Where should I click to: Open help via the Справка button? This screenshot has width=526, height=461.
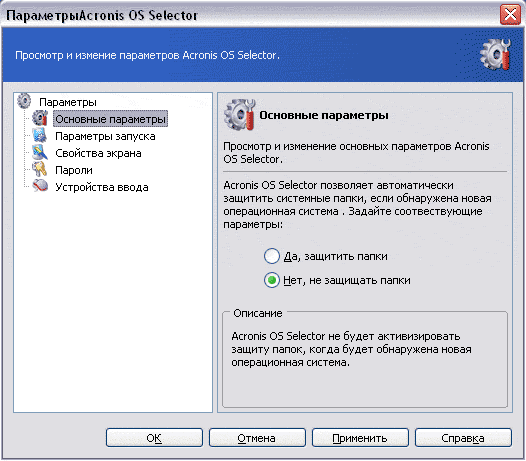click(x=463, y=438)
